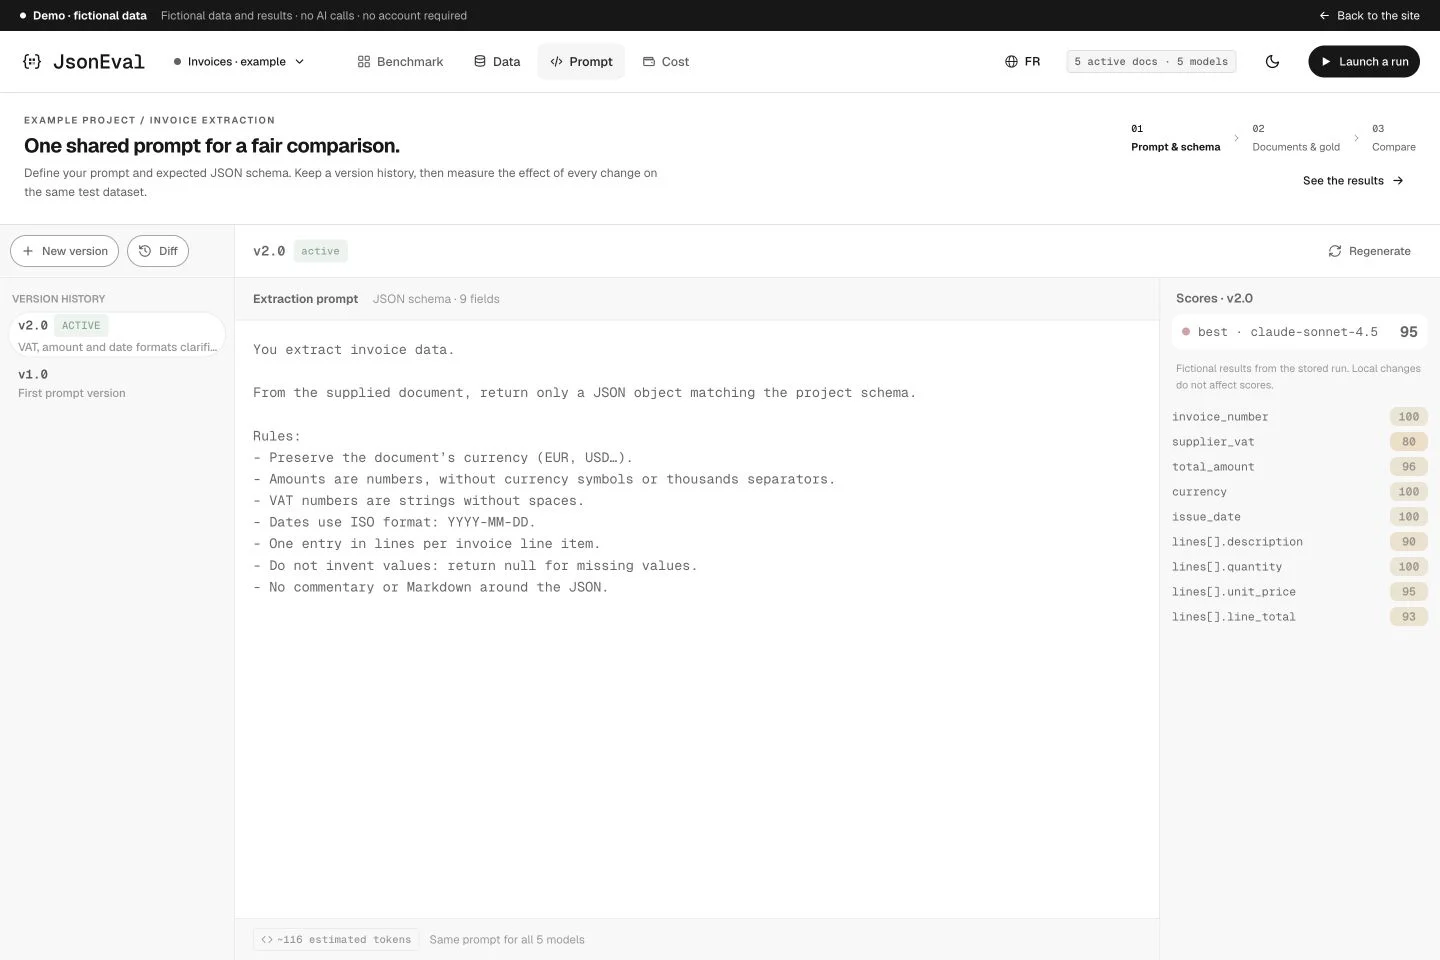Image resolution: width=1440 pixels, height=960 pixels.
Task: Go to step 02 Documents & gold
Action: (1296, 138)
